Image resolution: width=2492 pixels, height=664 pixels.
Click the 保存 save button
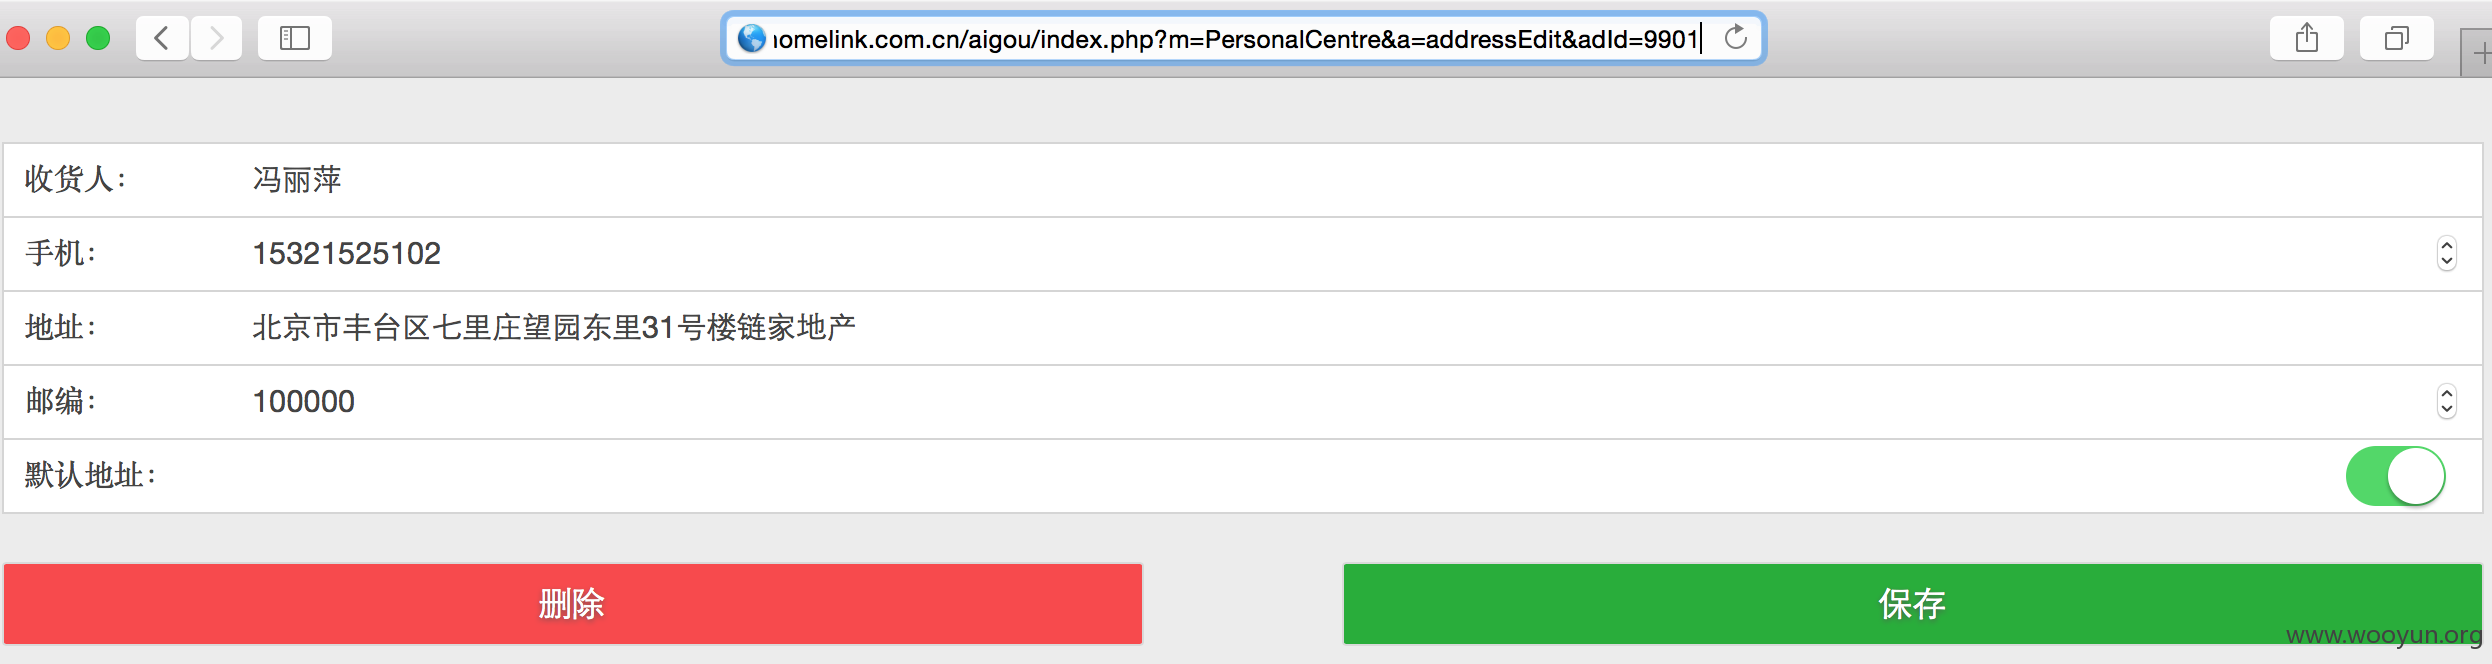tap(1912, 604)
